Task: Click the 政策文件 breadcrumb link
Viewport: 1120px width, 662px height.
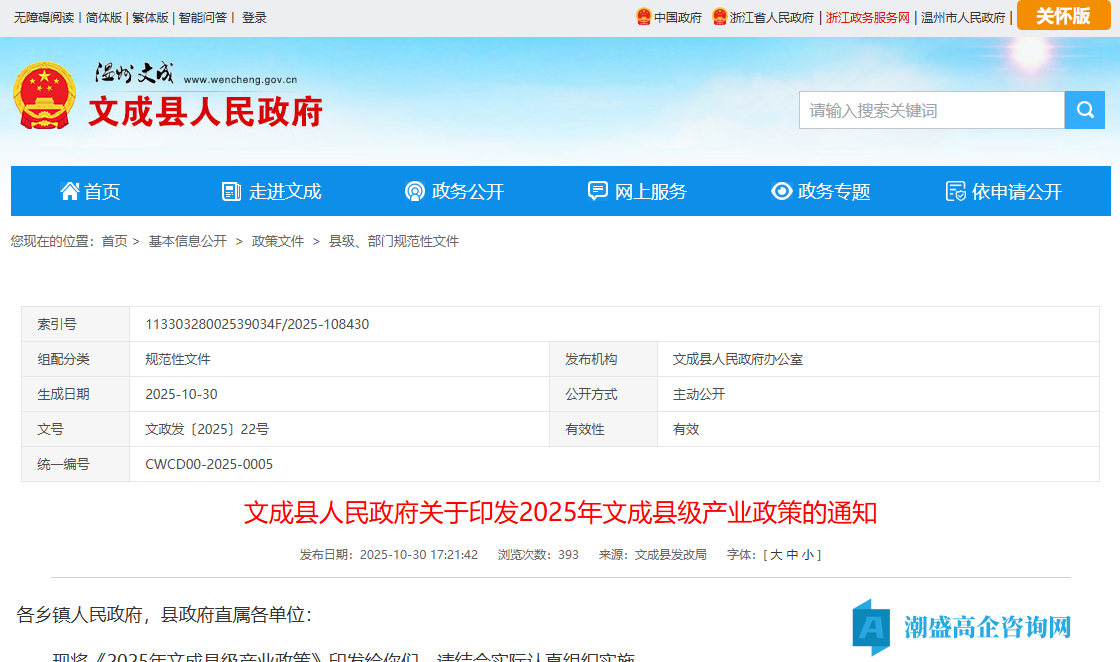Action: pos(276,241)
